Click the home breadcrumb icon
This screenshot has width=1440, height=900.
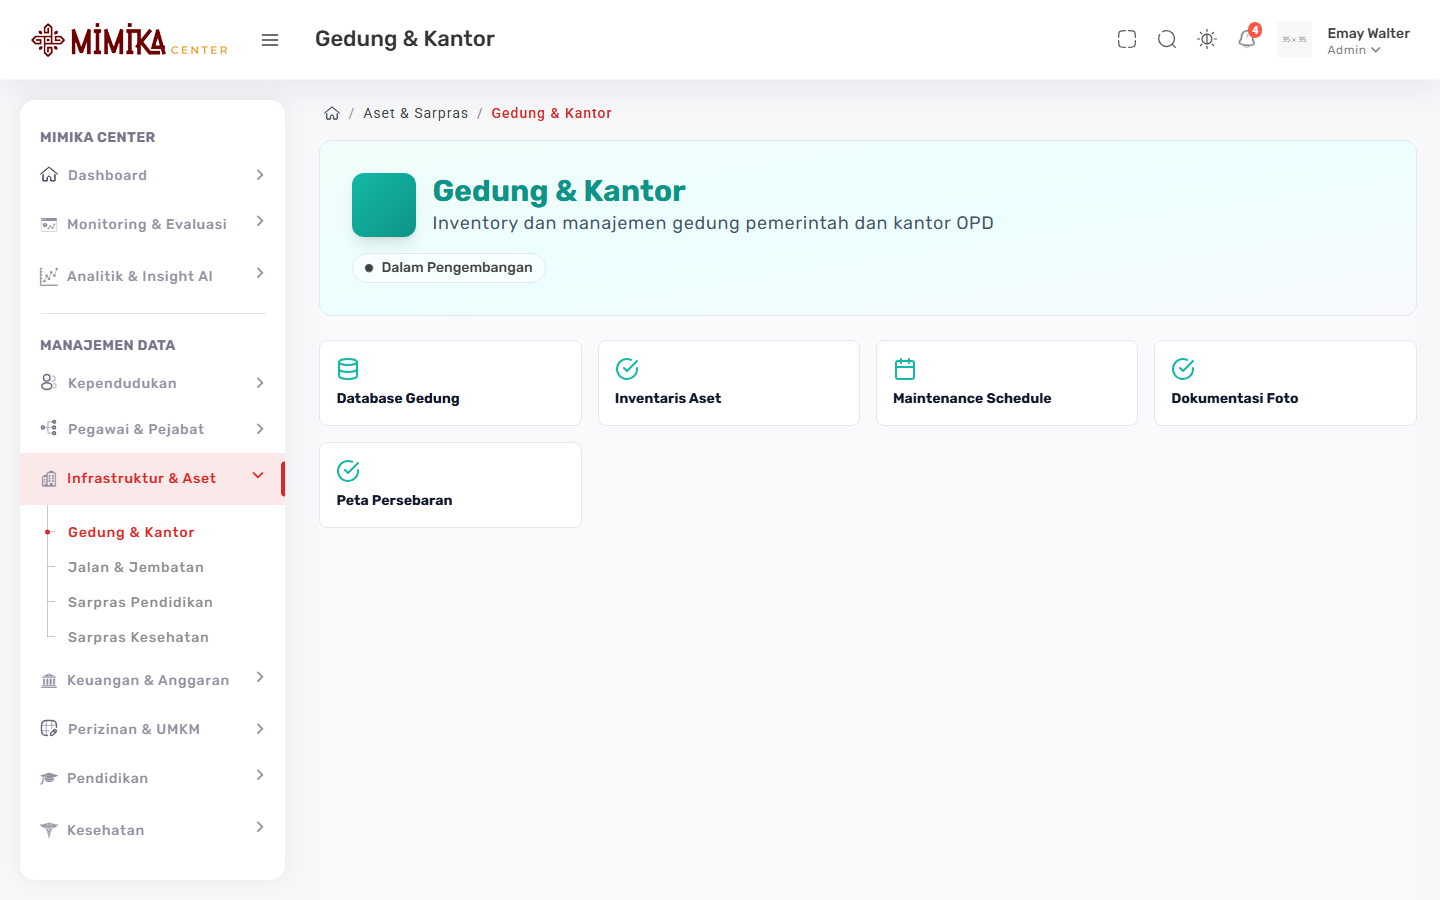click(332, 113)
